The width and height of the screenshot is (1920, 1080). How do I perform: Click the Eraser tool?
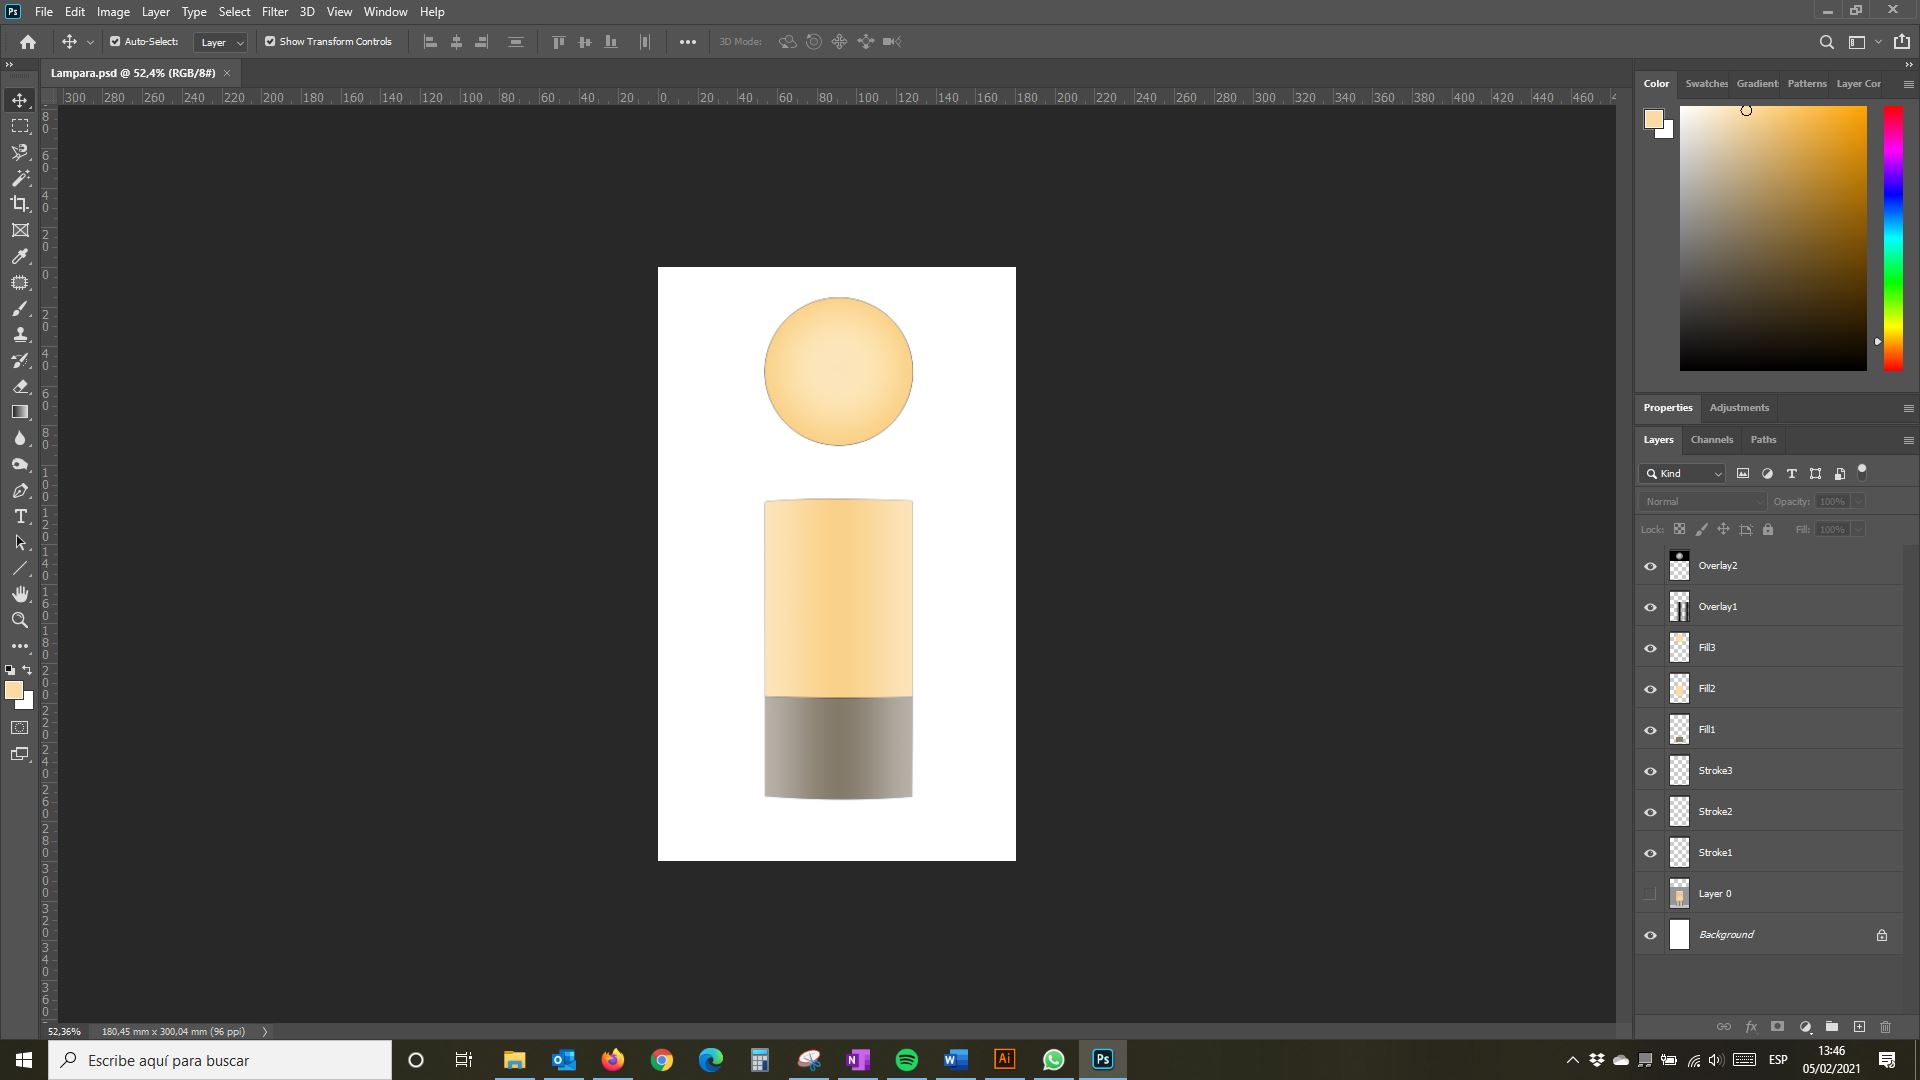pos(20,385)
